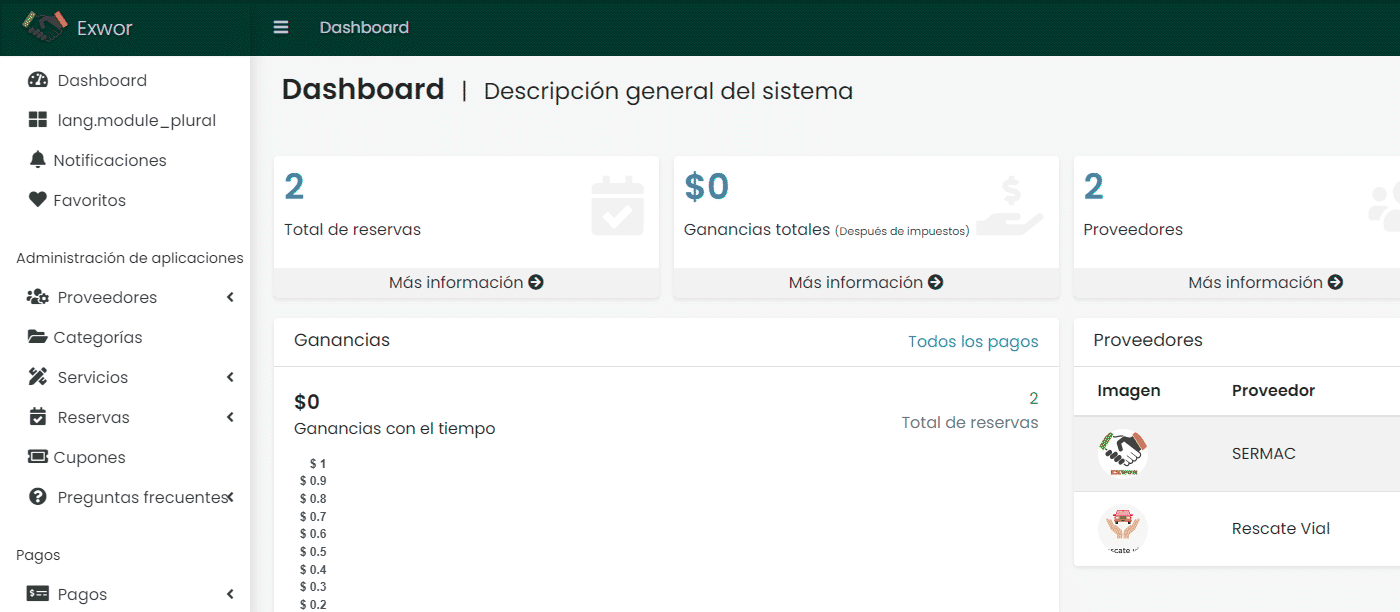The image size is (1400, 612).
Task: Toggle the sidebar with the hamburger icon
Action: pos(281,27)
